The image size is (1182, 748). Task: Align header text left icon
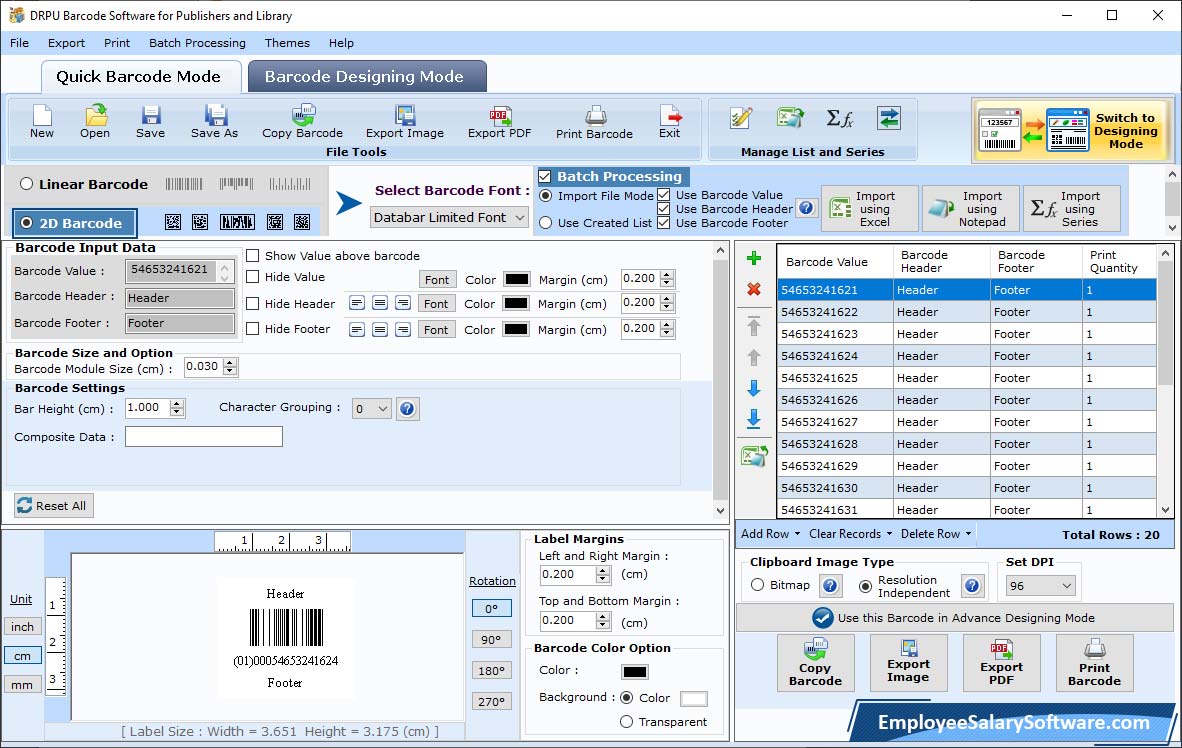(357, 303)
